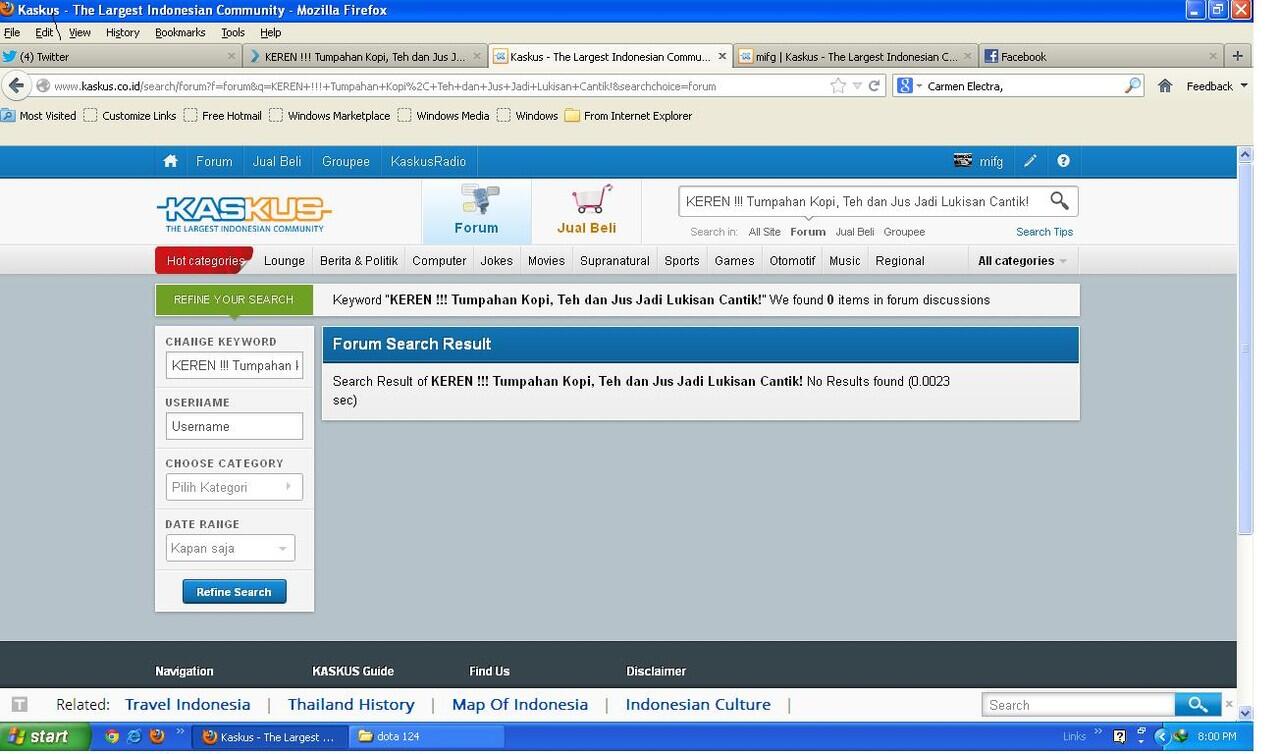Click the Kaskus home icon
1280x754 pixels.
(x=171, y=161)
